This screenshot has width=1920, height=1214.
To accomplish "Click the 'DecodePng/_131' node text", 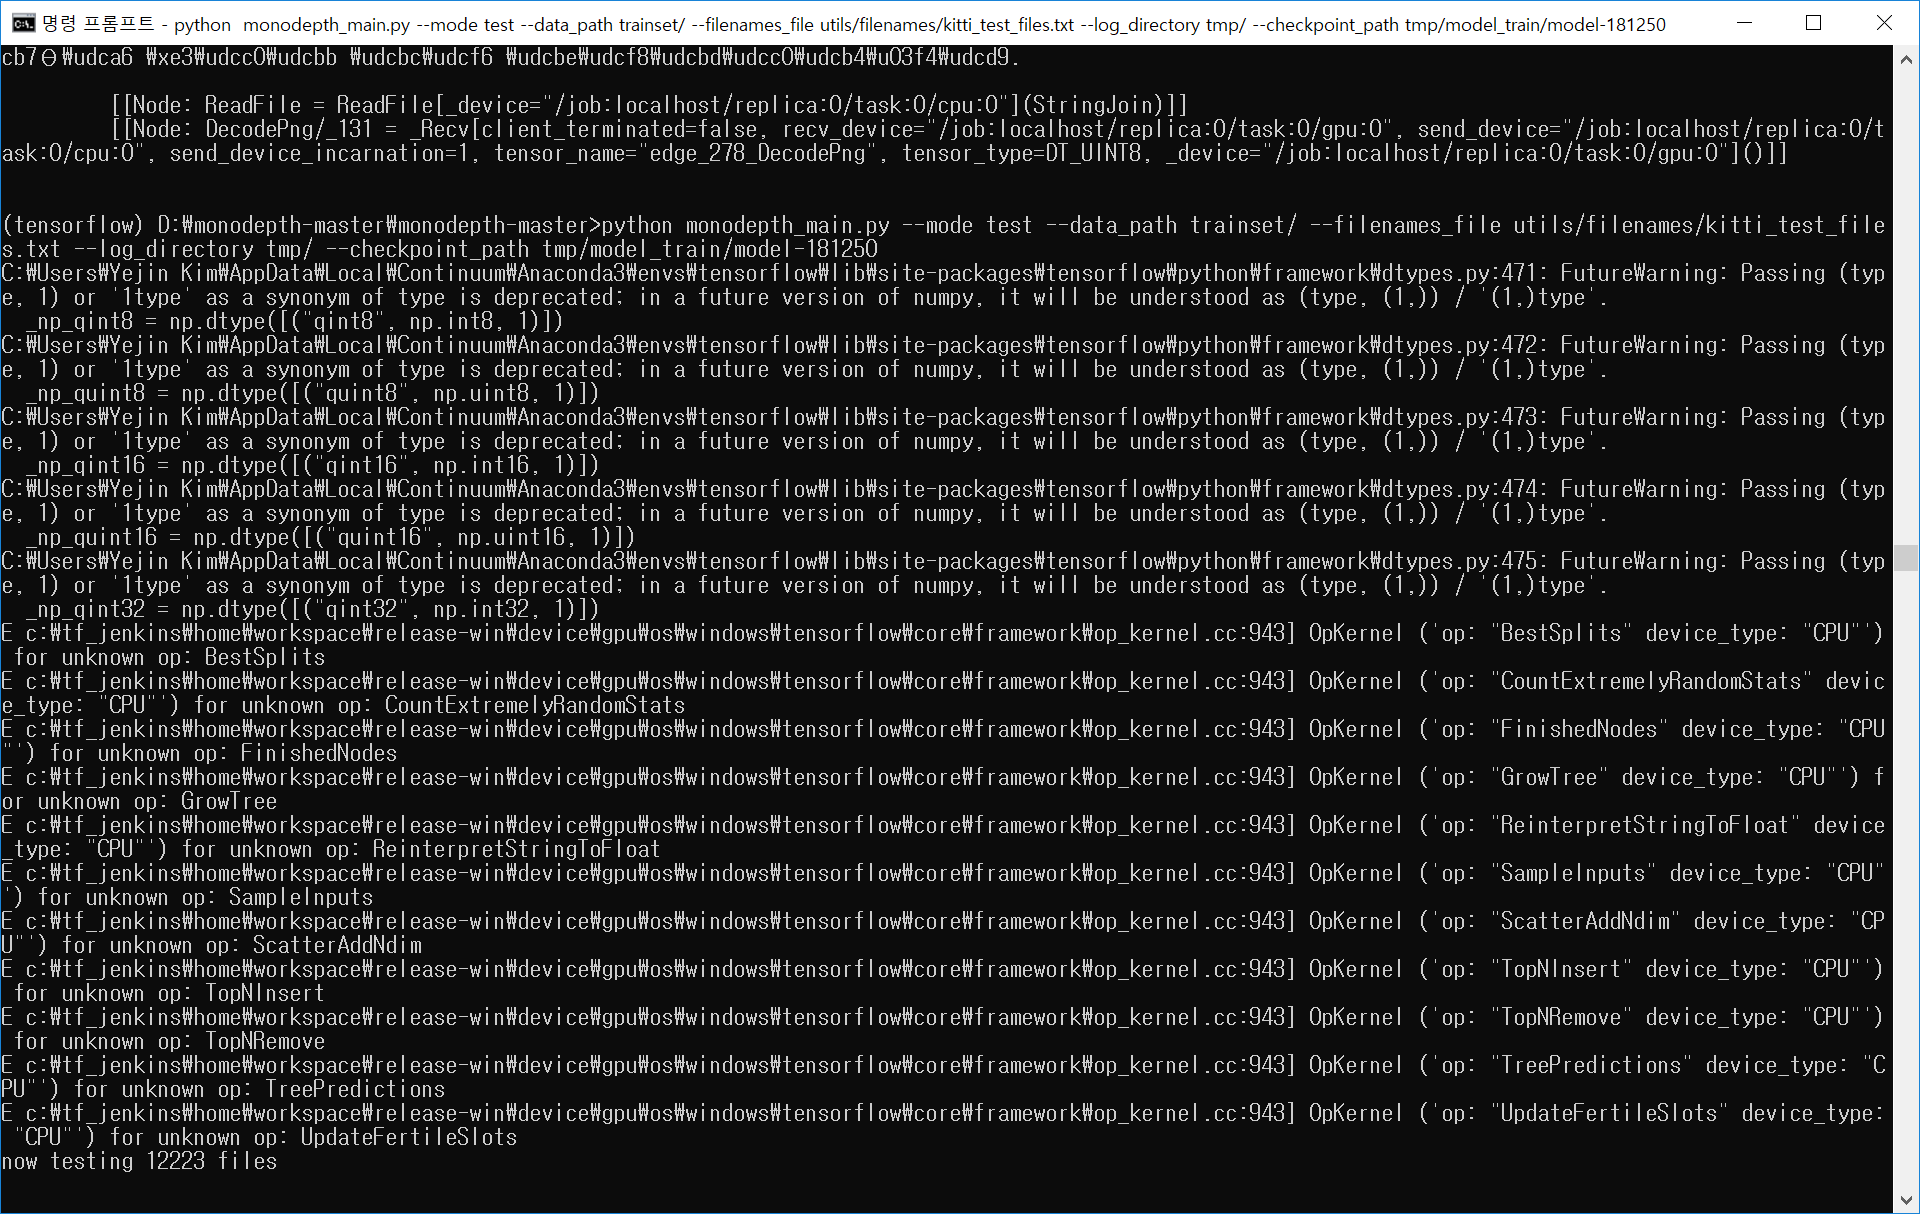I will (x=288, y=130).
